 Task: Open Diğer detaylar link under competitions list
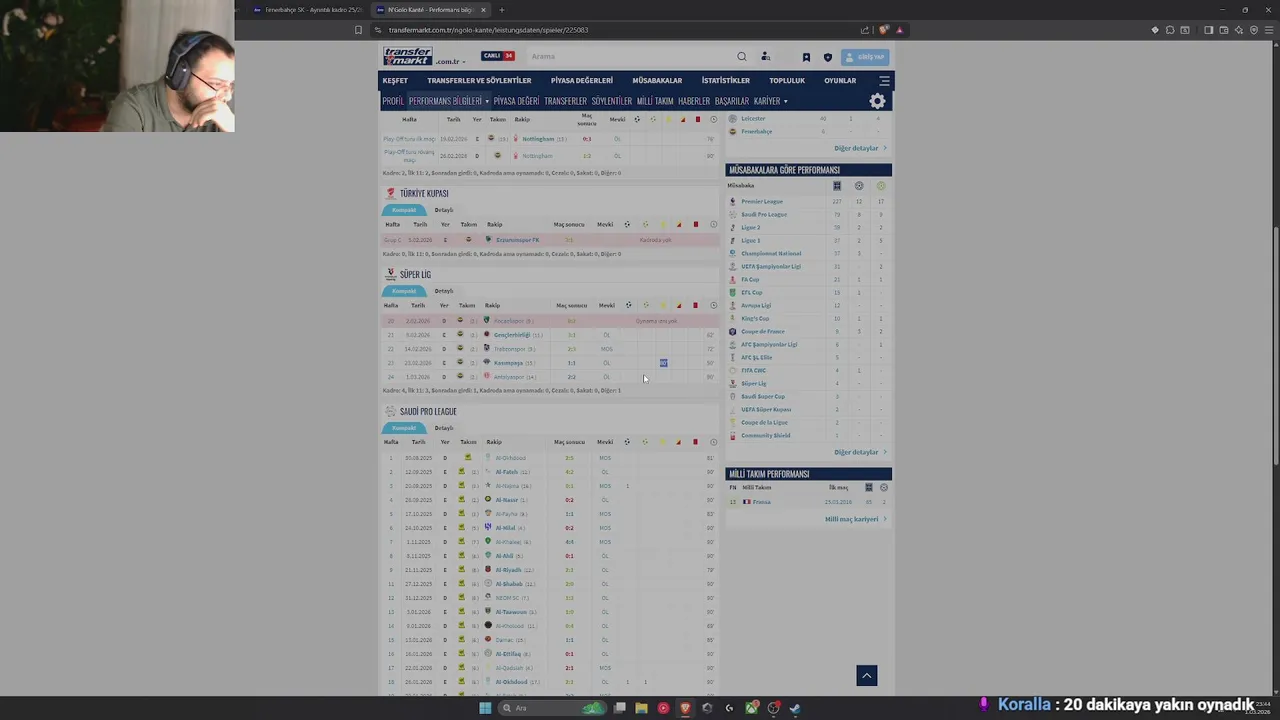pyautogui.click(x=860, y=452)
